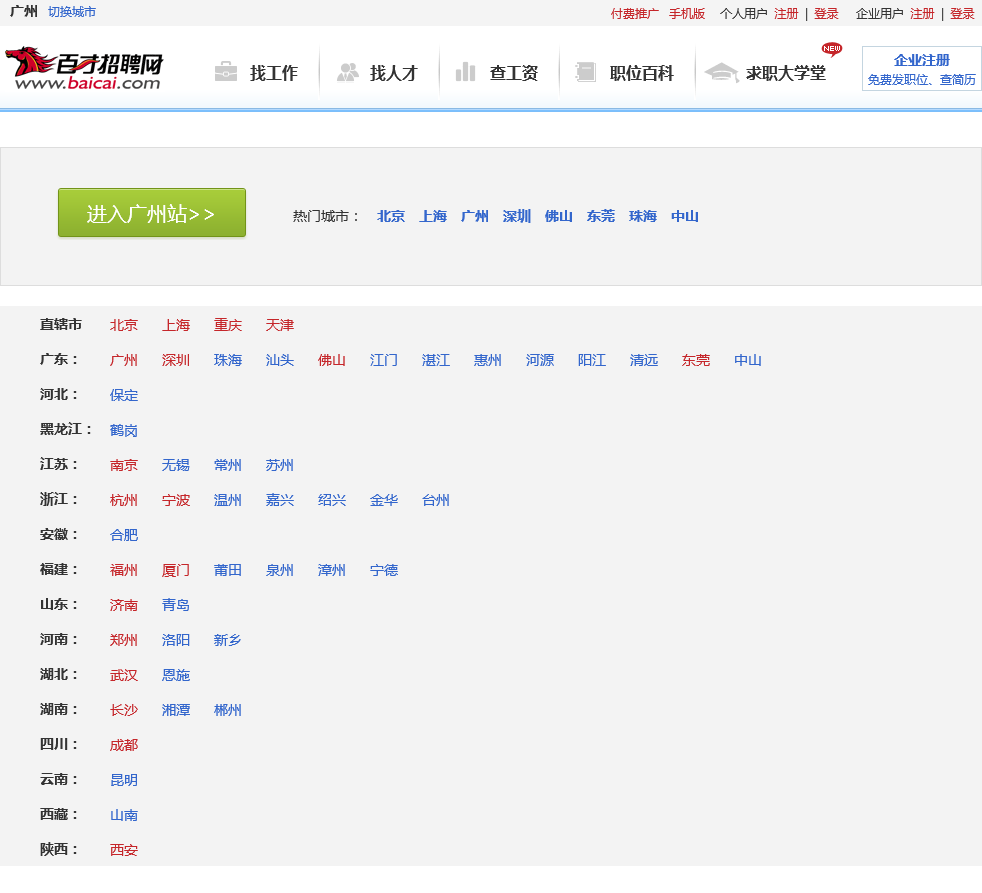Go to the 山南 city site

tap(123, 815)
